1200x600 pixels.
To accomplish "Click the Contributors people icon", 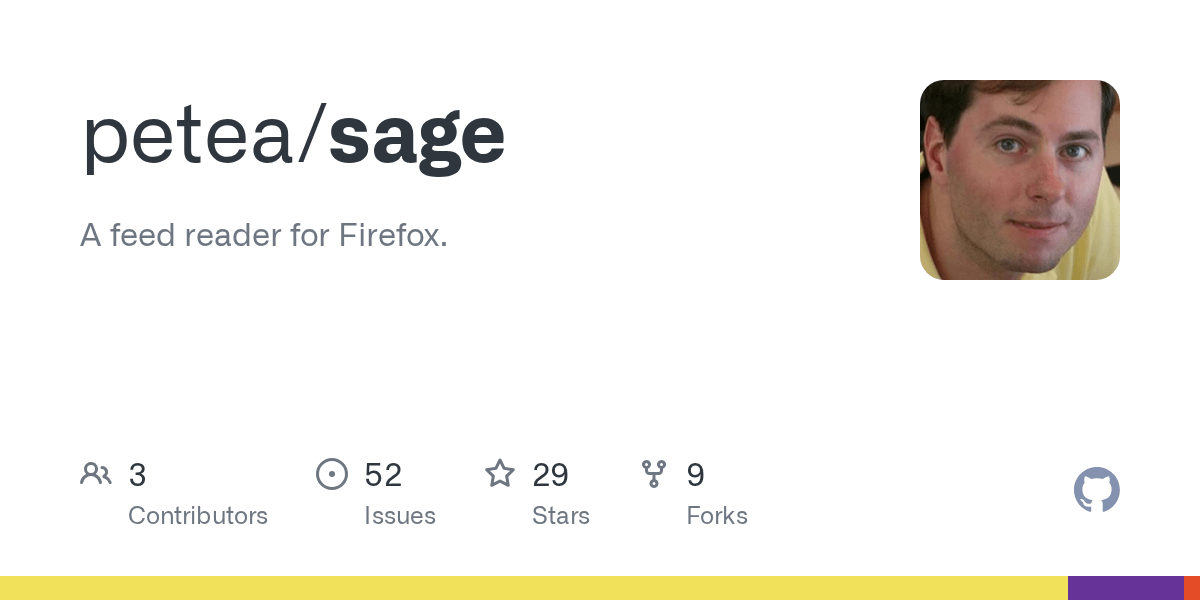I will point(96,473).
